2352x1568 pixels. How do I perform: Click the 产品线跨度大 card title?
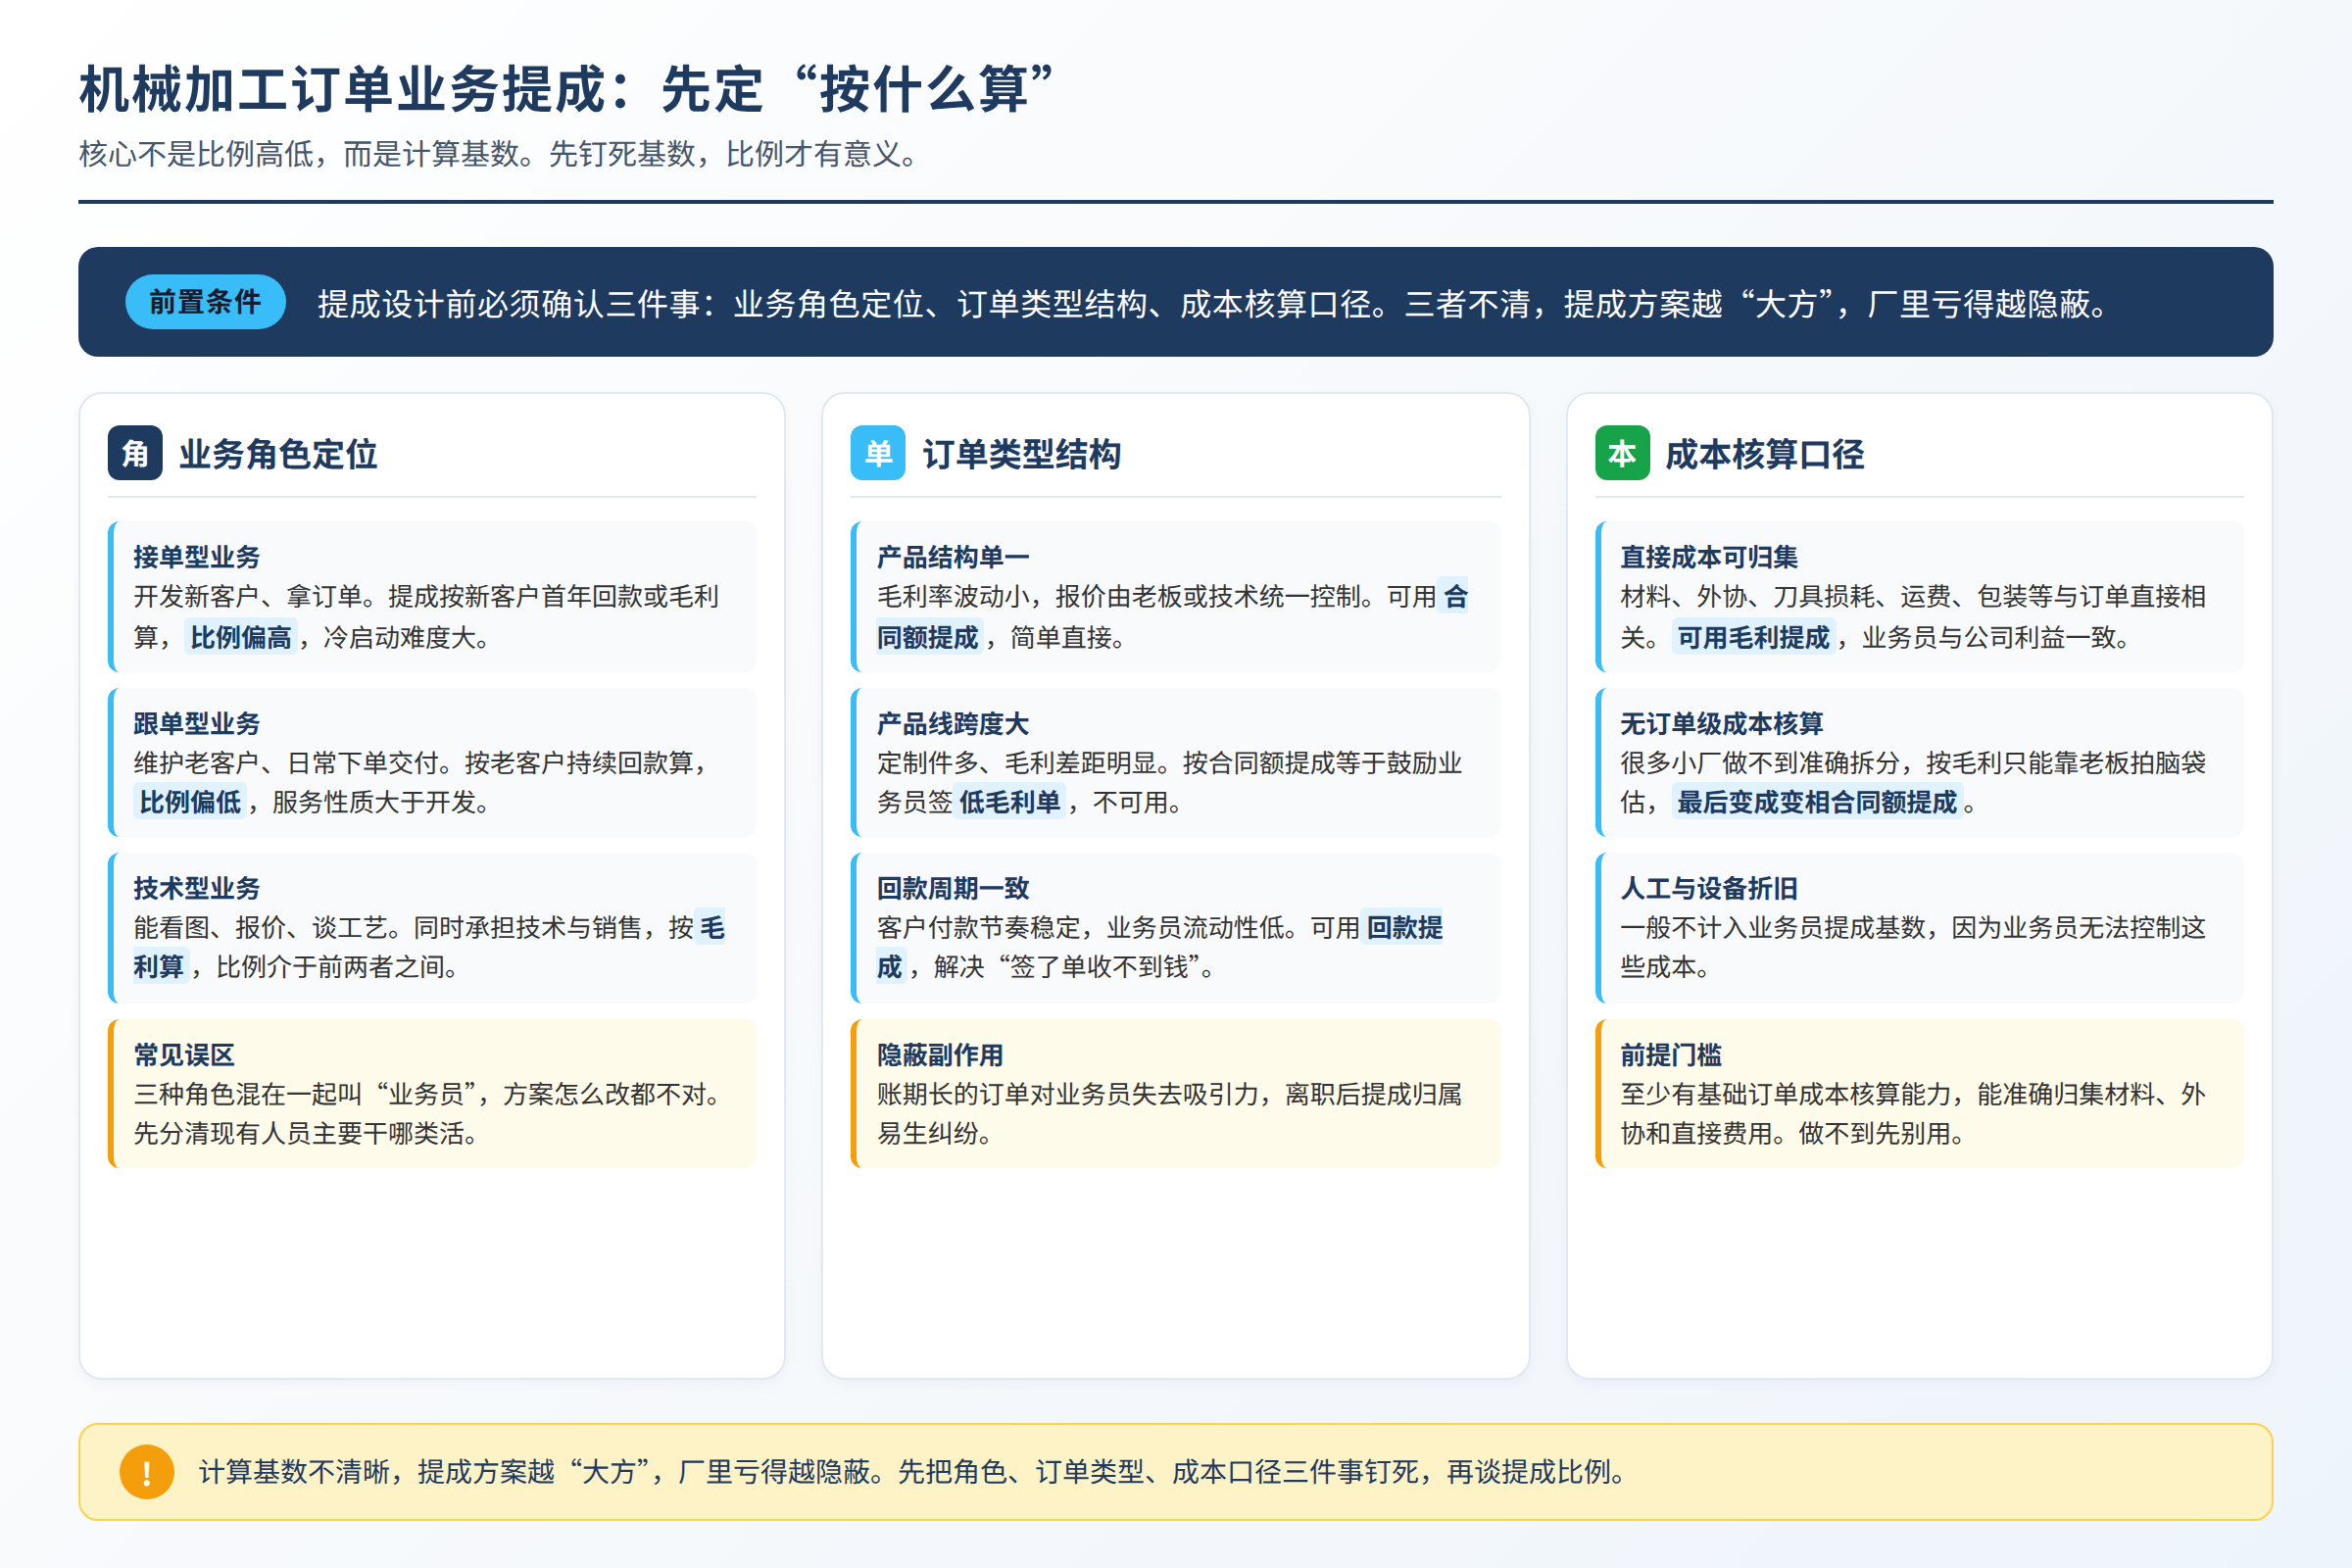pos(953,723)
